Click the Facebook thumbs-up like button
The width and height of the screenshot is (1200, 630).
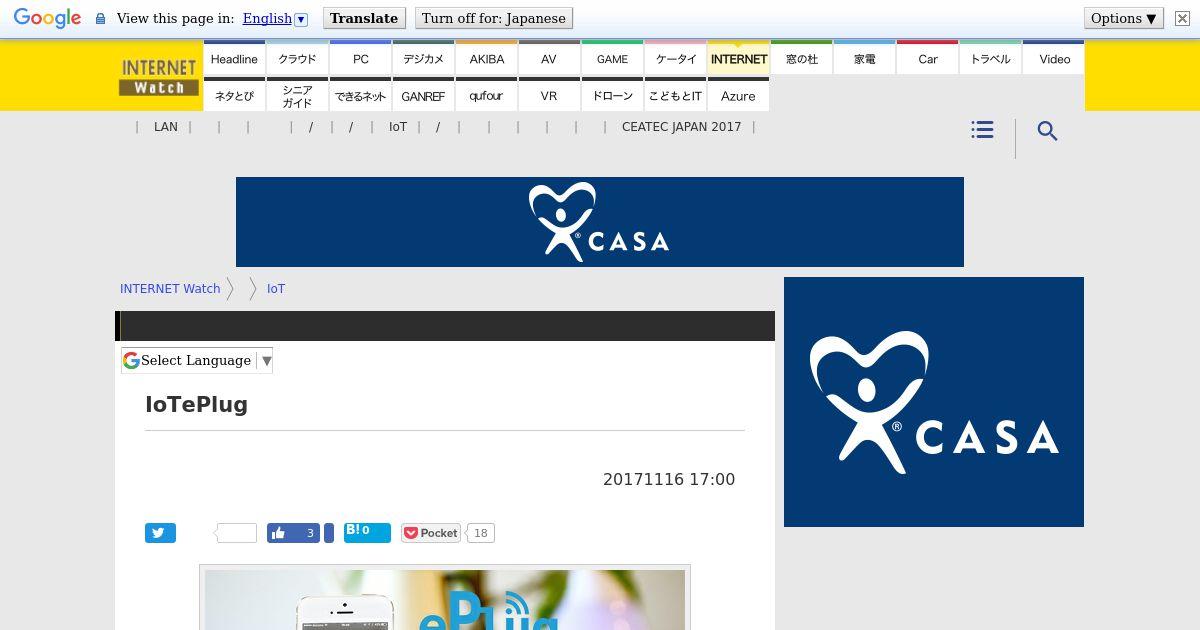pyautogui.click(x=293, y=533)
